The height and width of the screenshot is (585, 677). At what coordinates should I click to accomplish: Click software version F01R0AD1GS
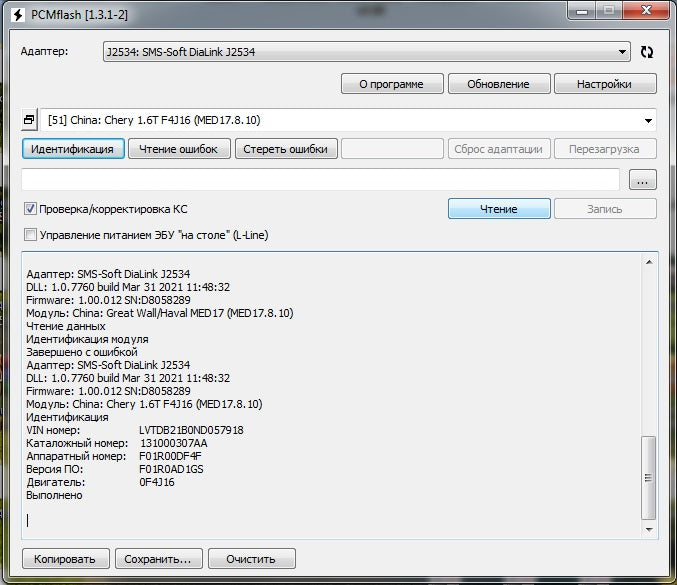pos(171,469)
